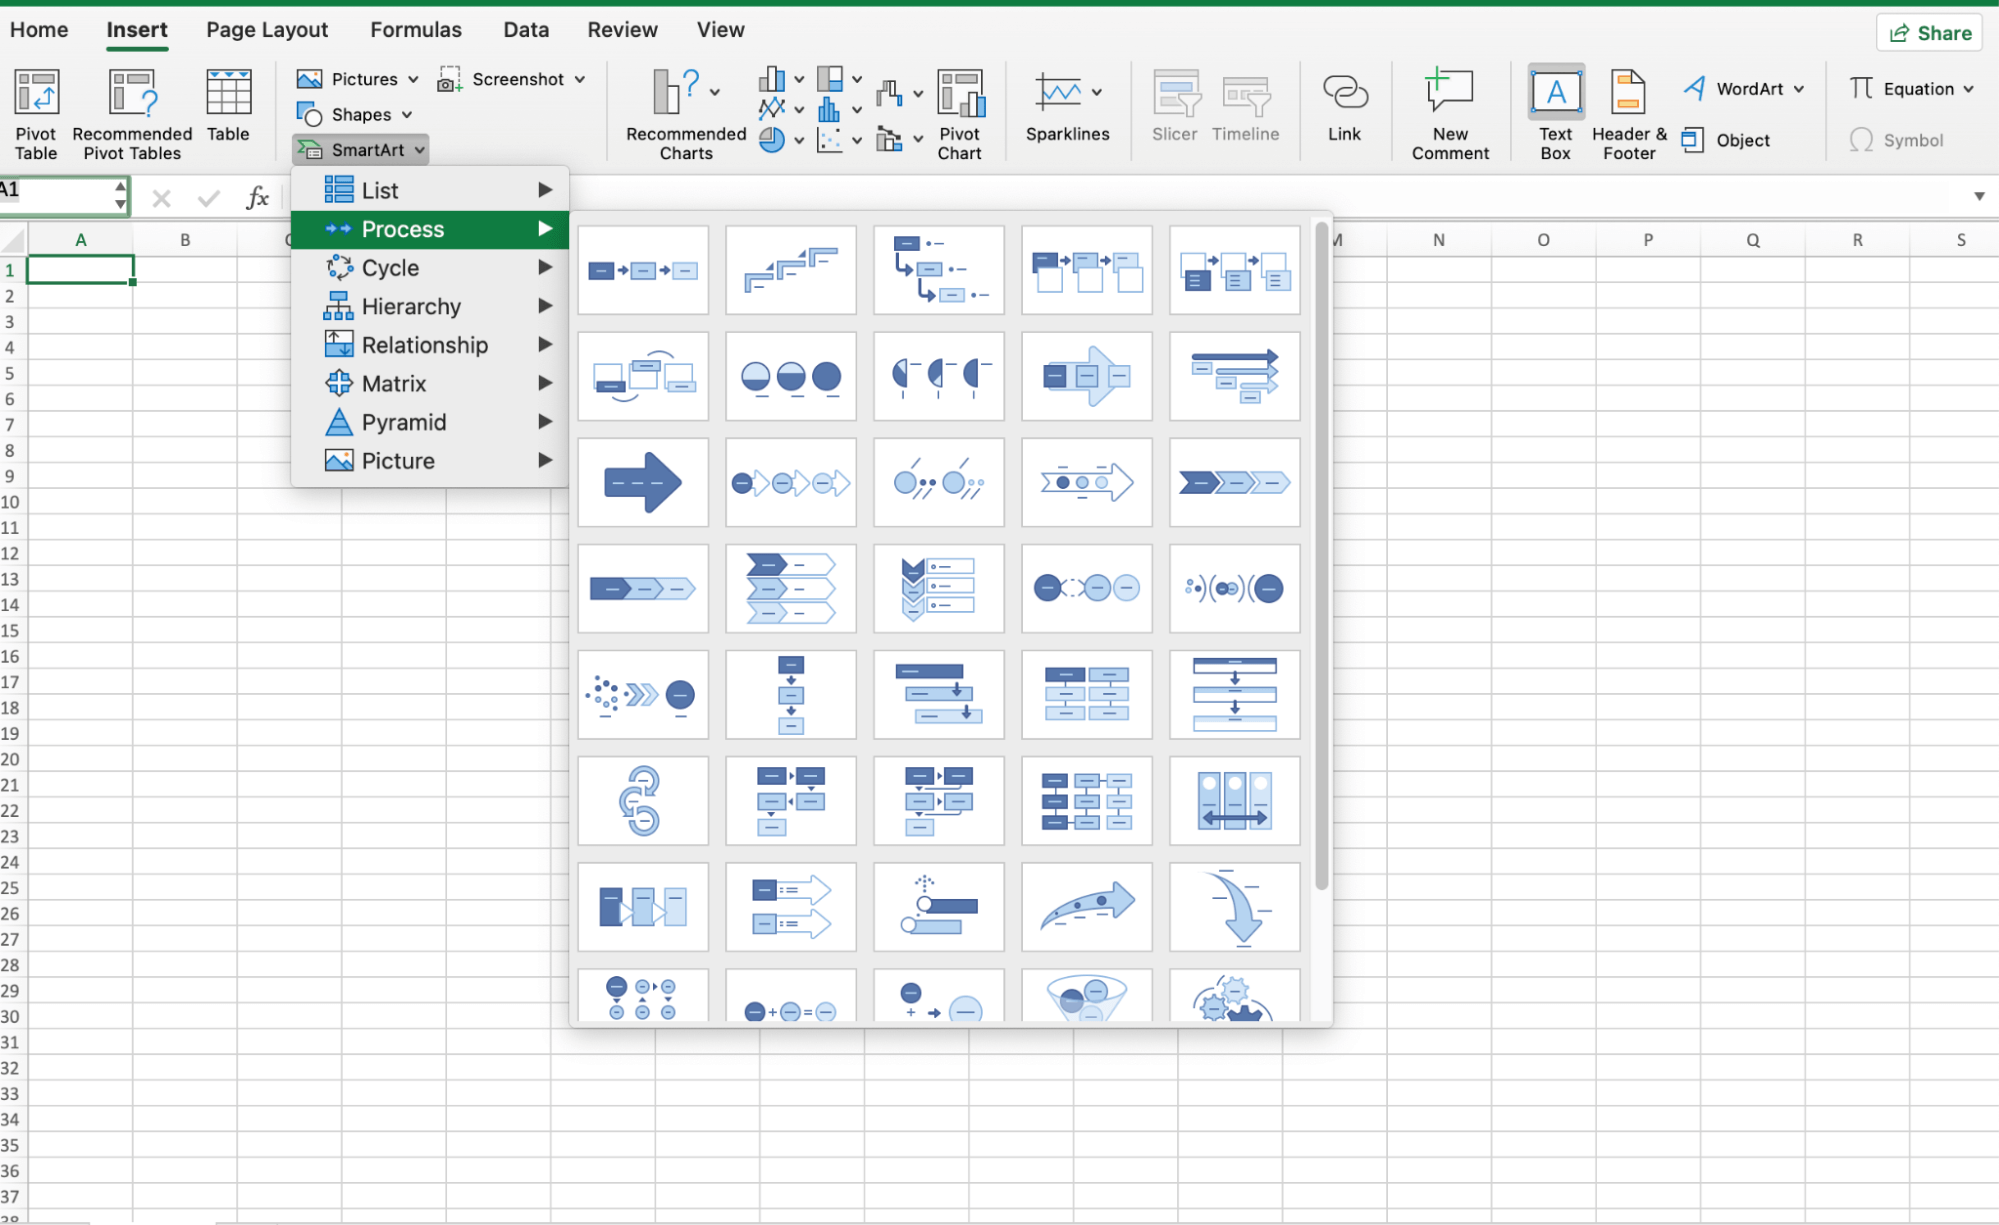Click the Share button
The width and height of the screenshot is (1999, 1225).
[1929, 31]
